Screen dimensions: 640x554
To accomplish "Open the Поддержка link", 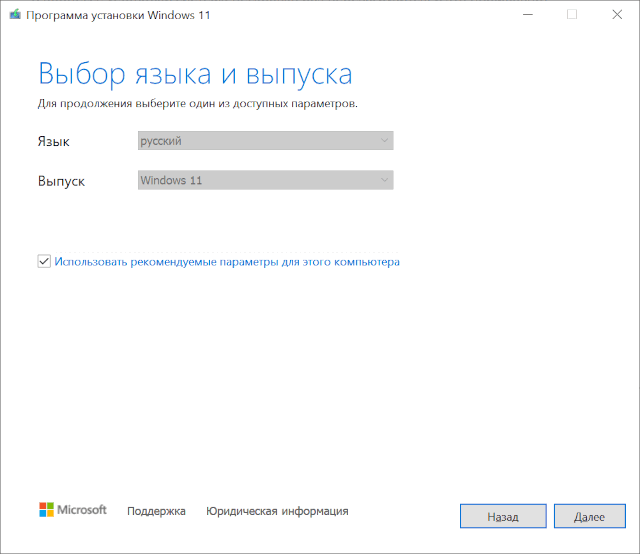I will (x=156, y=511).
